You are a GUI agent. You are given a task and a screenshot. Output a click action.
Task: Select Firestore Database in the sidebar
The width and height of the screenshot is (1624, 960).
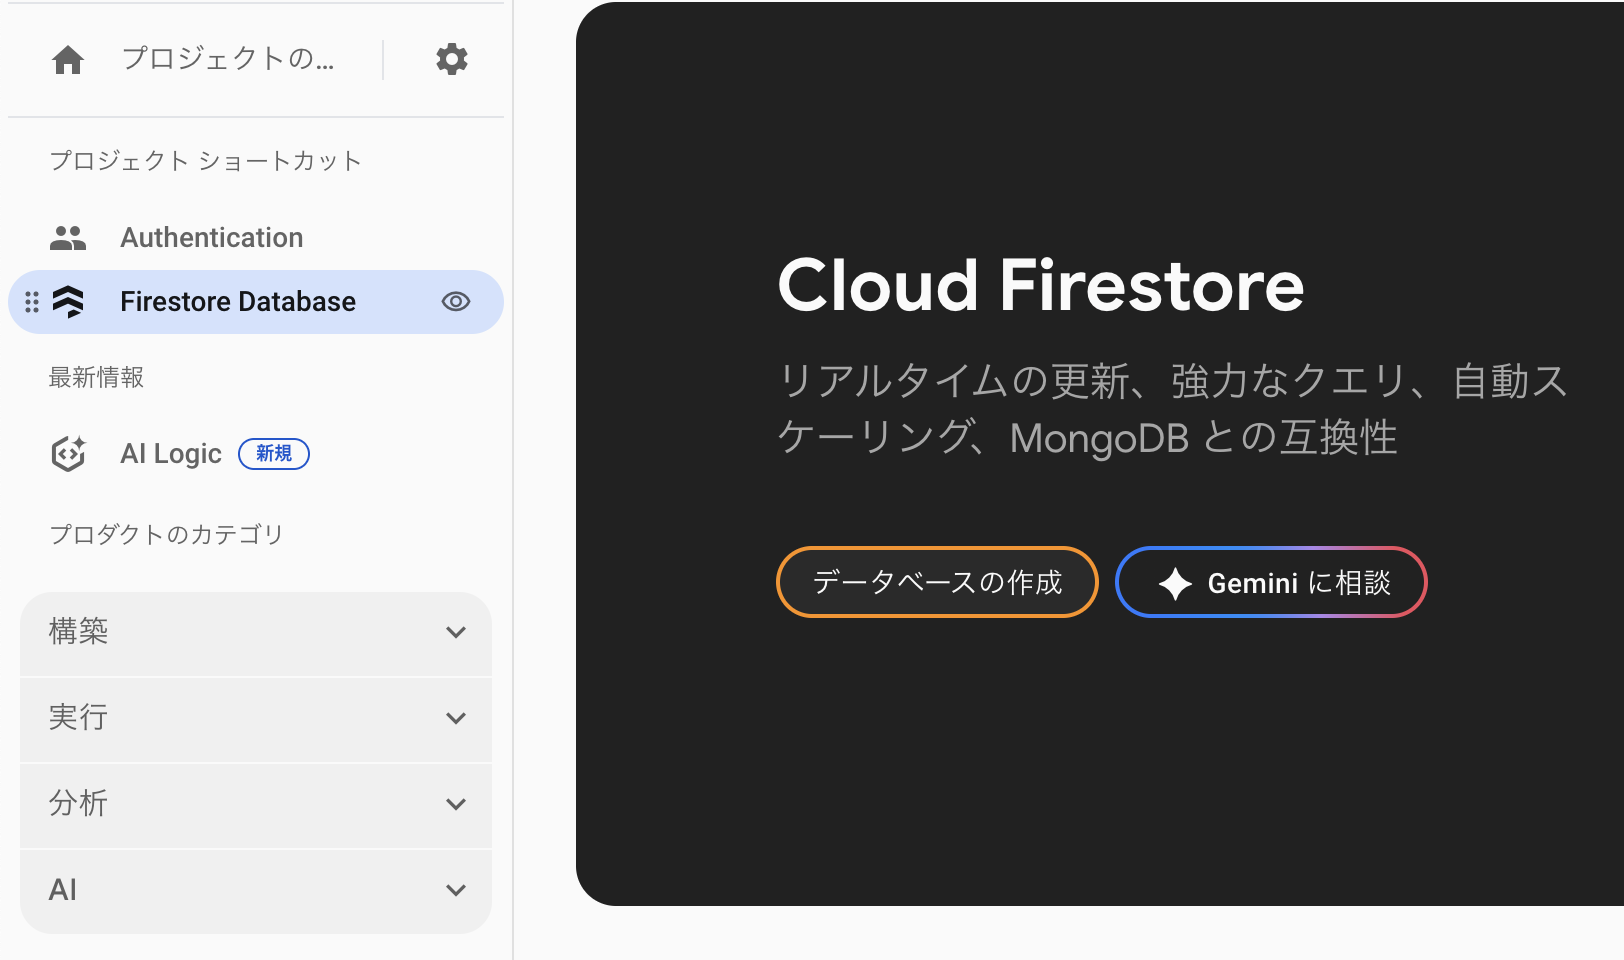pyautogui.click(x=238, y=302)
